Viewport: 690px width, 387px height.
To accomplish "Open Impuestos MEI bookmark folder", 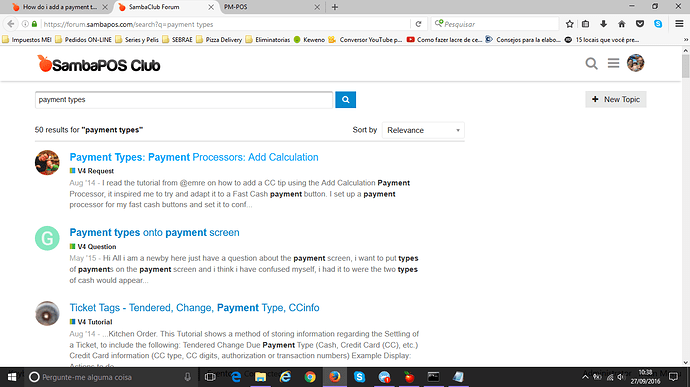I will tap(27, 40).
